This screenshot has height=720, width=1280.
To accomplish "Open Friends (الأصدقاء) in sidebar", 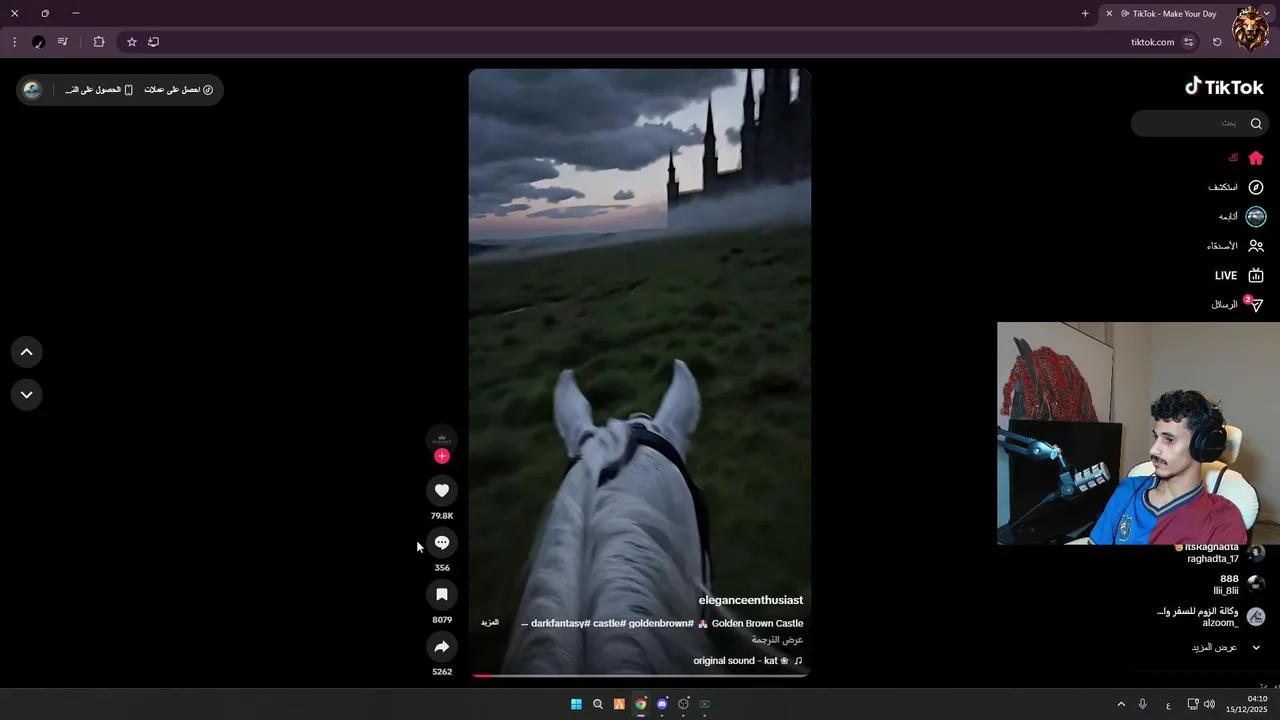I will (1235, 246).
